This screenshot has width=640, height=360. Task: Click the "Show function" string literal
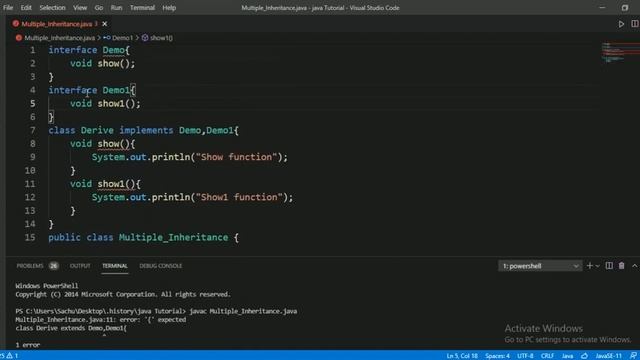(236, 157)
